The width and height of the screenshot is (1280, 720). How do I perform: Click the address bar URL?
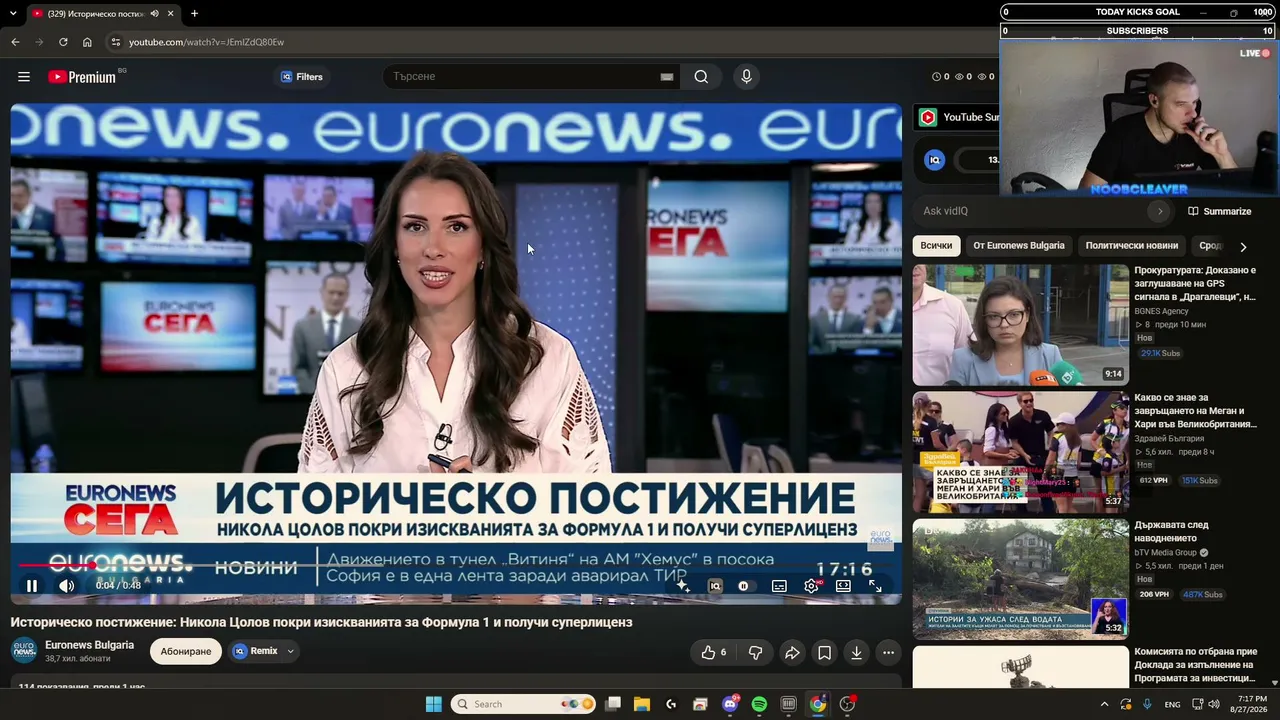point(207,42)
